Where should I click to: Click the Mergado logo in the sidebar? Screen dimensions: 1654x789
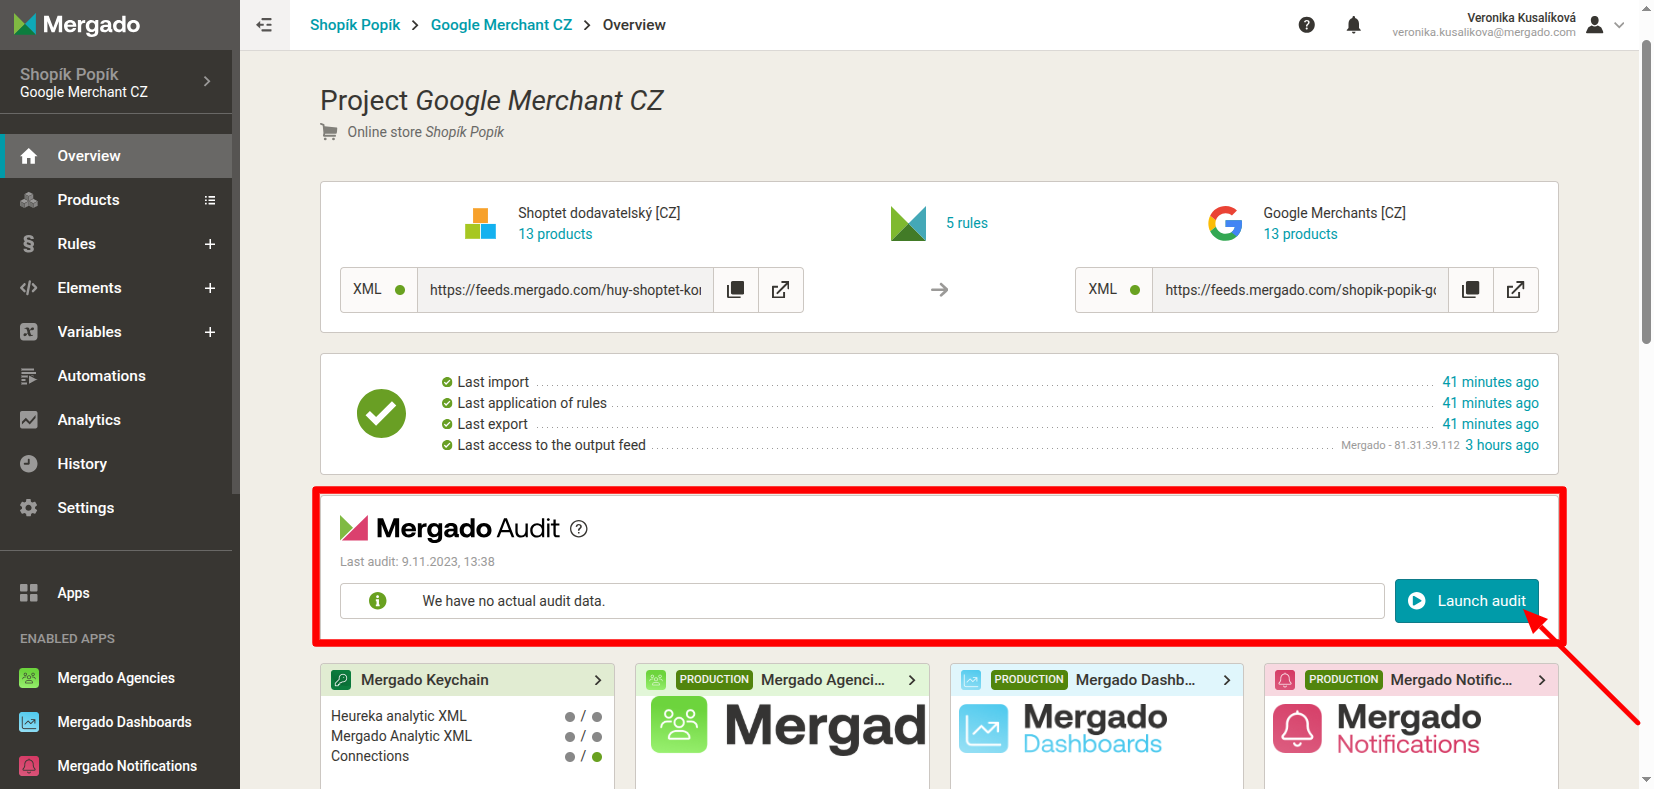[x=78, y=25]
